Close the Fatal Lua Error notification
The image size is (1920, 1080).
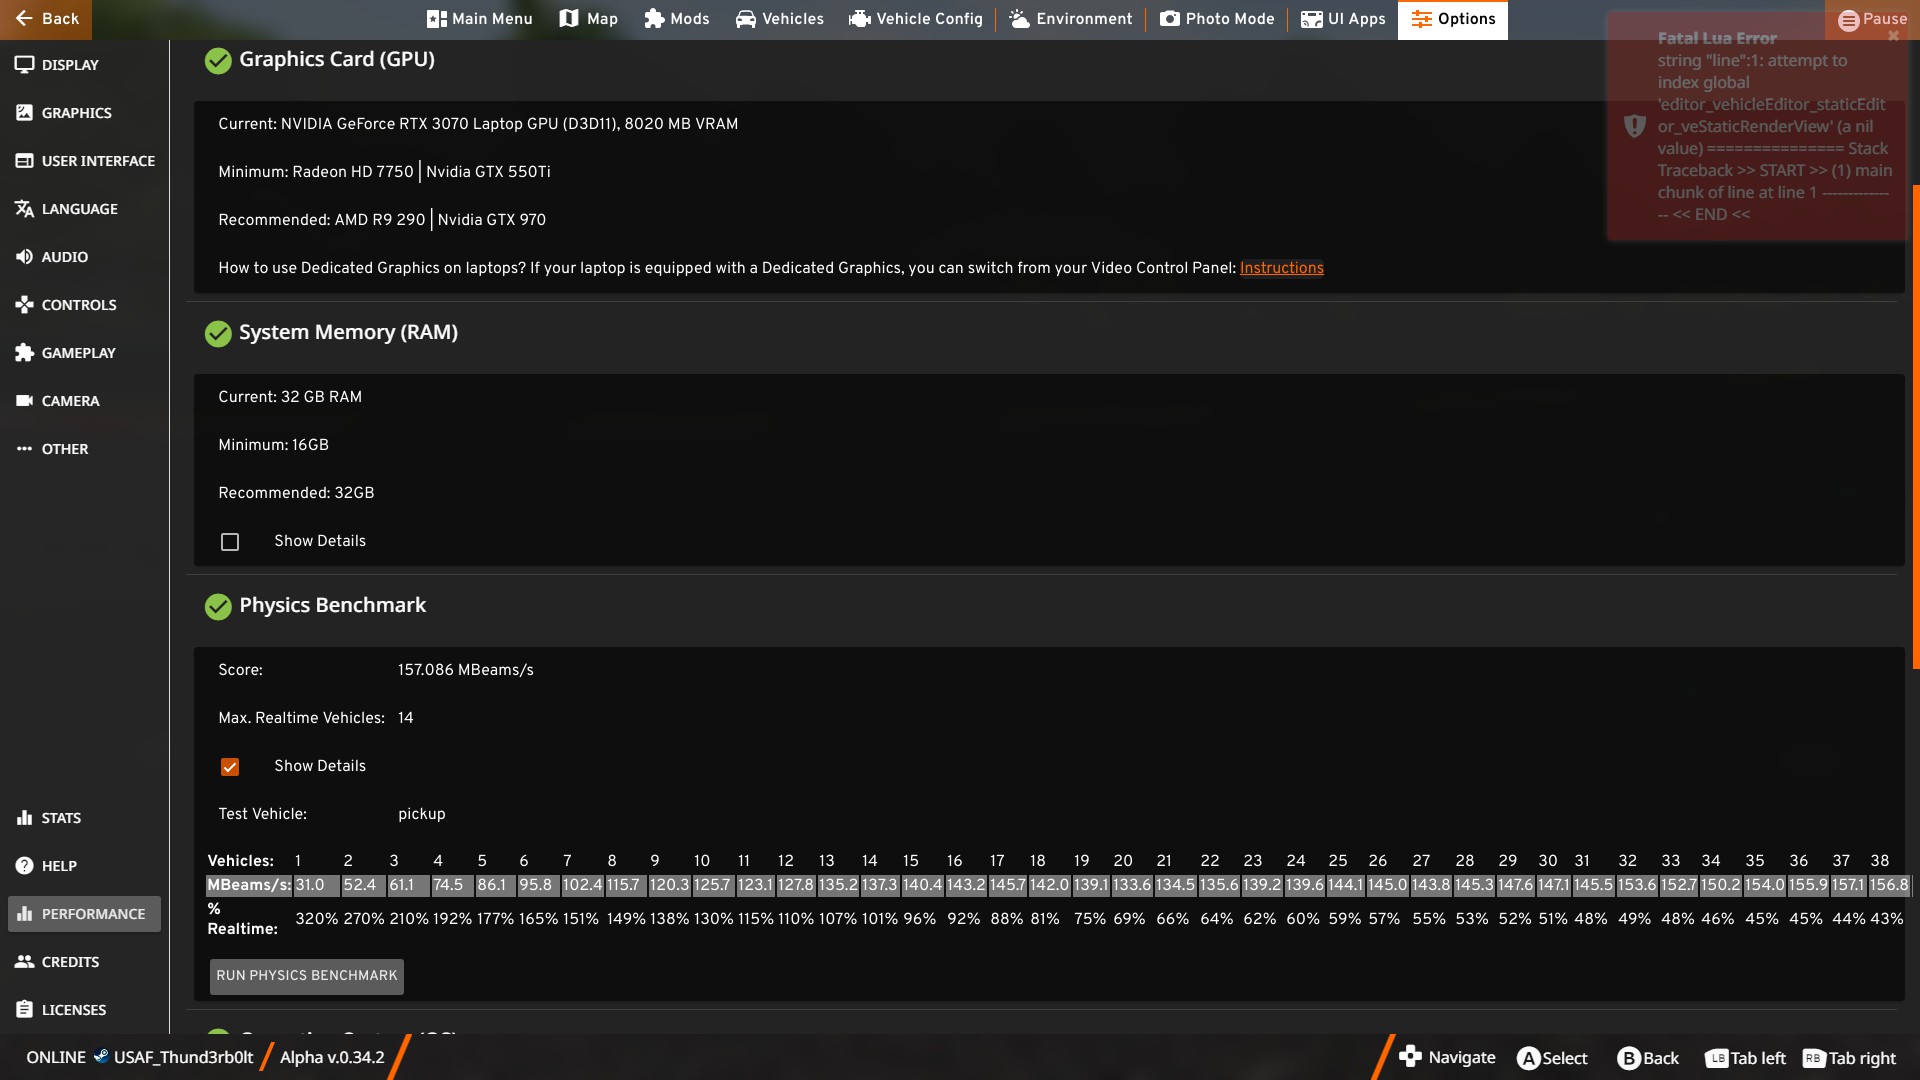1893,36
